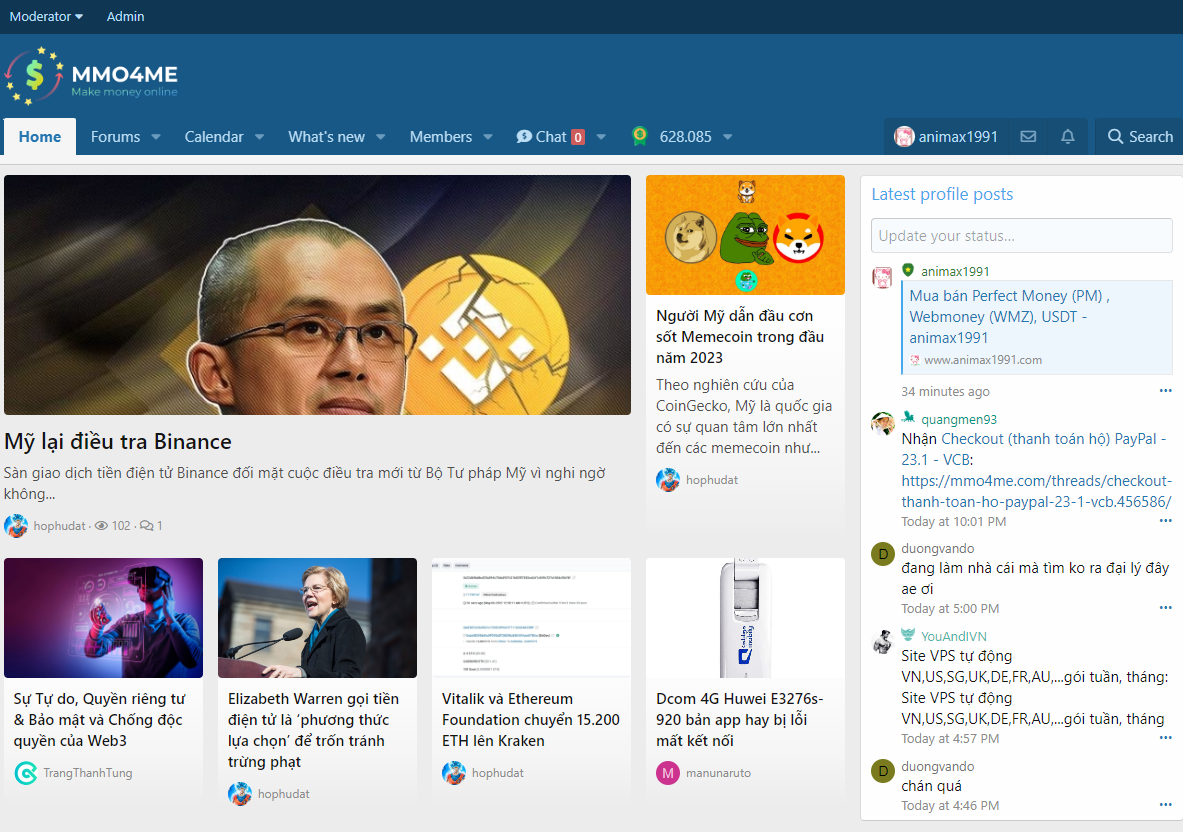Open the Home tab
This screenshot has width=1183, height=832.
40,137
